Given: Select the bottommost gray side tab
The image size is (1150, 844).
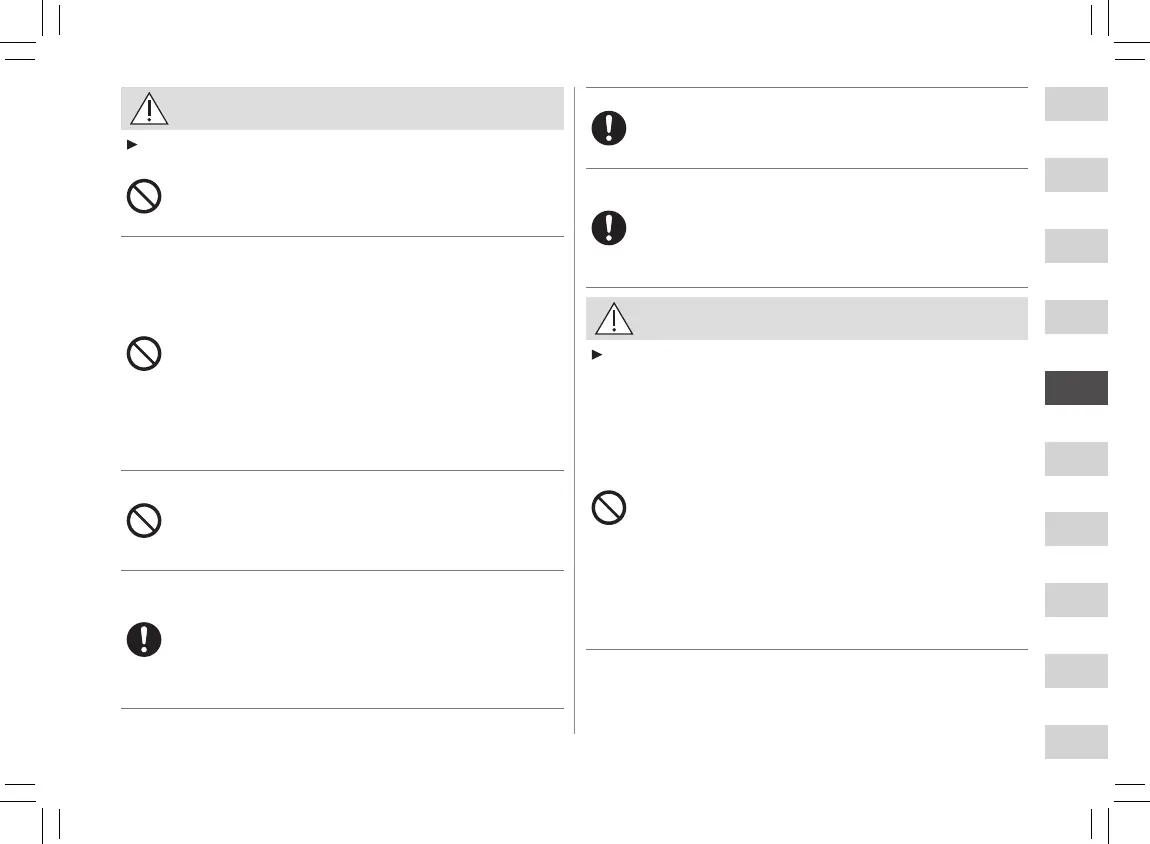Looking at the screenshot, I should (1076, 742).
